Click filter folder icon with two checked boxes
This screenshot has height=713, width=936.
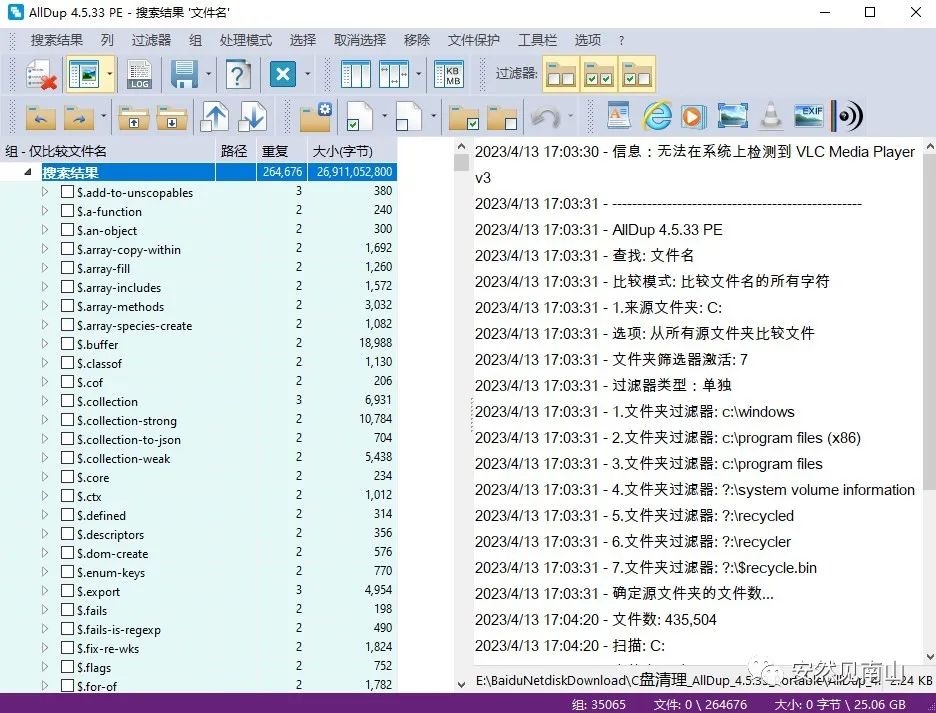[x=599, y=73]
